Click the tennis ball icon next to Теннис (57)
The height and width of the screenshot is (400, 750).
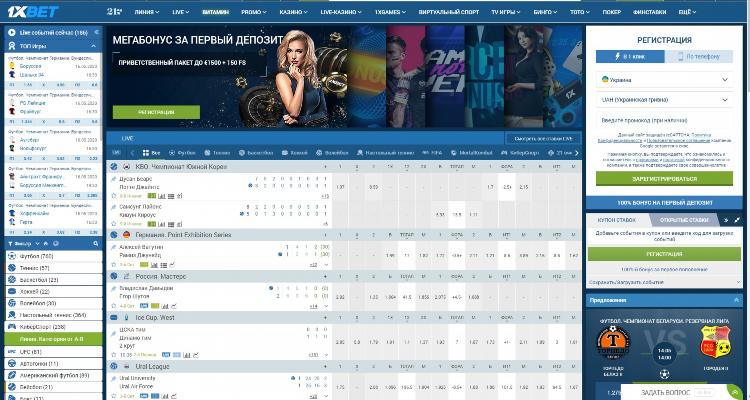(12, 268)
